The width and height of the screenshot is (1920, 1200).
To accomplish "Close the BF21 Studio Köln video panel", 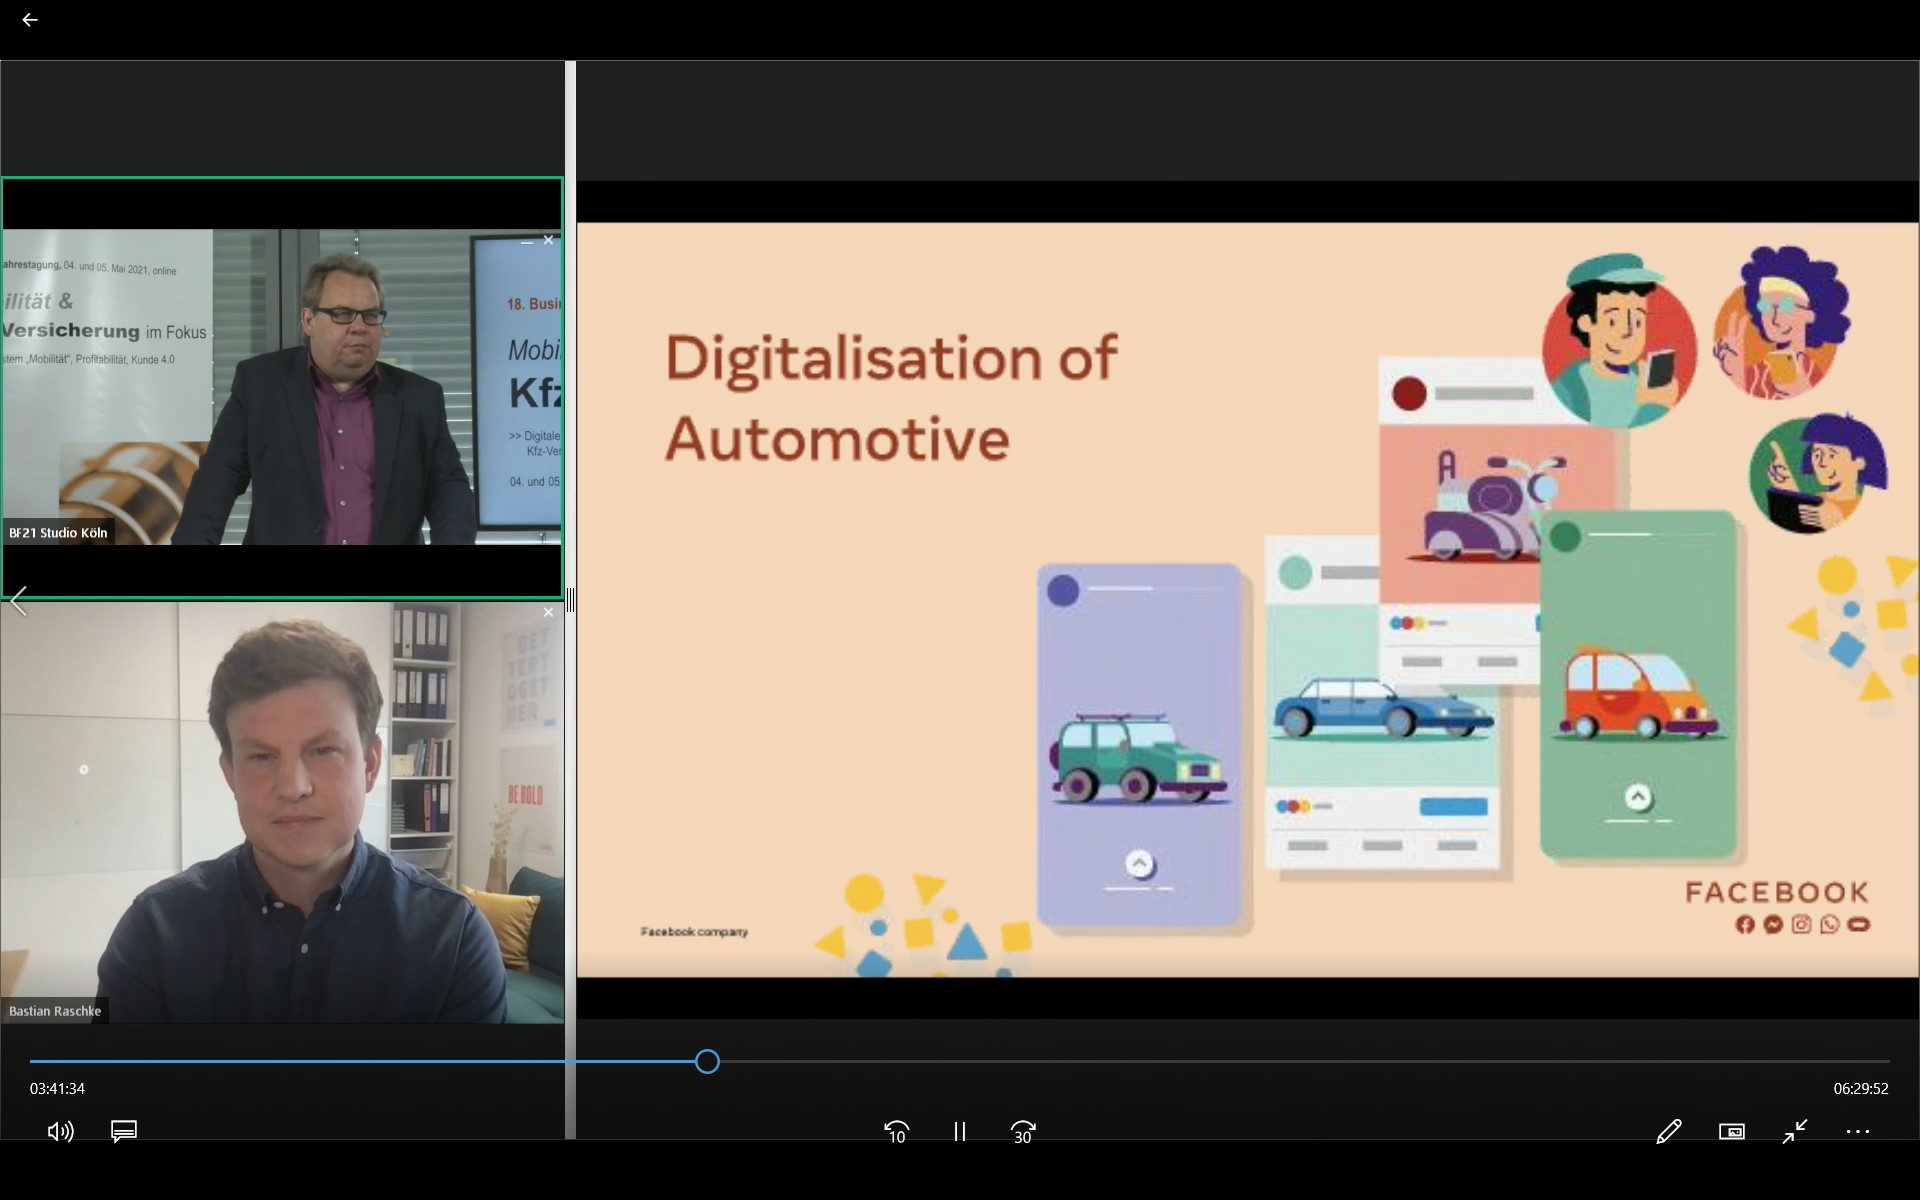I will point(548,240).
